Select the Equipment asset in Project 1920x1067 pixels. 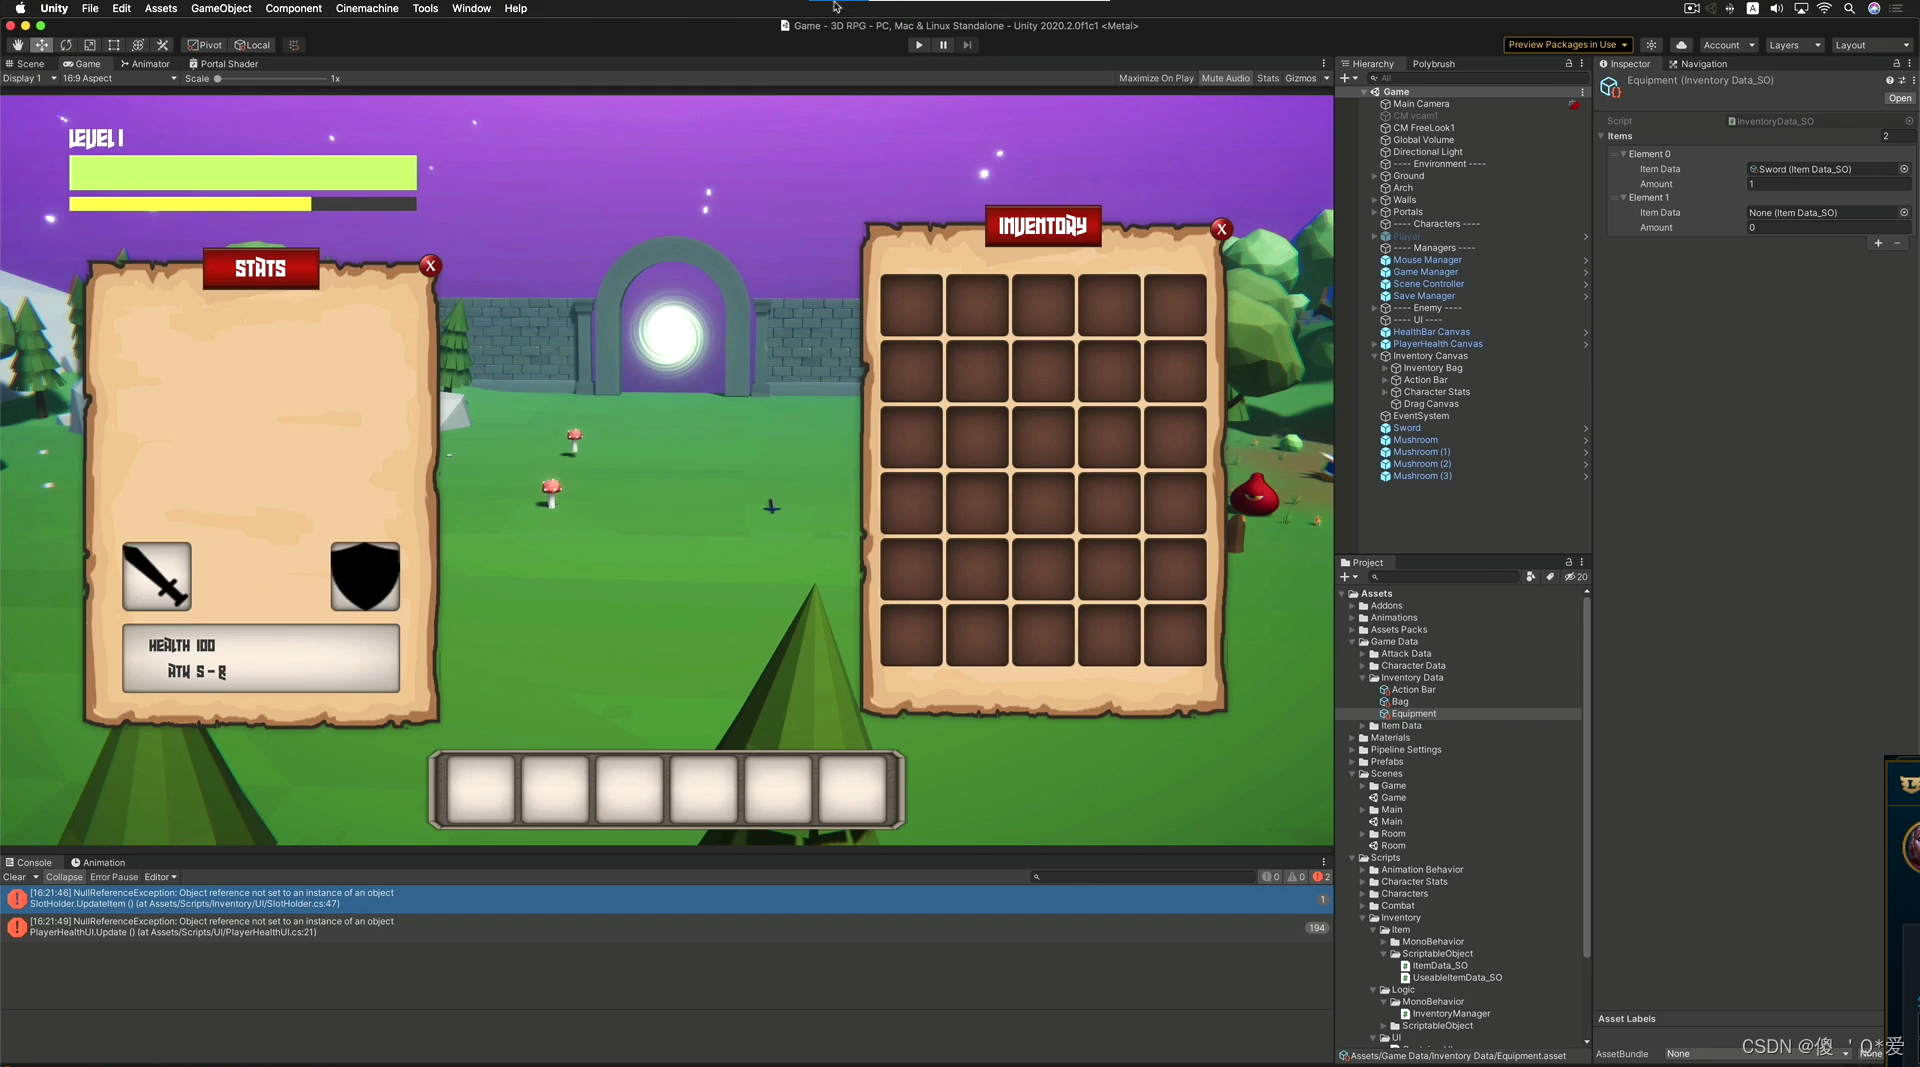pyautogui.click(x=1413, y=714)
